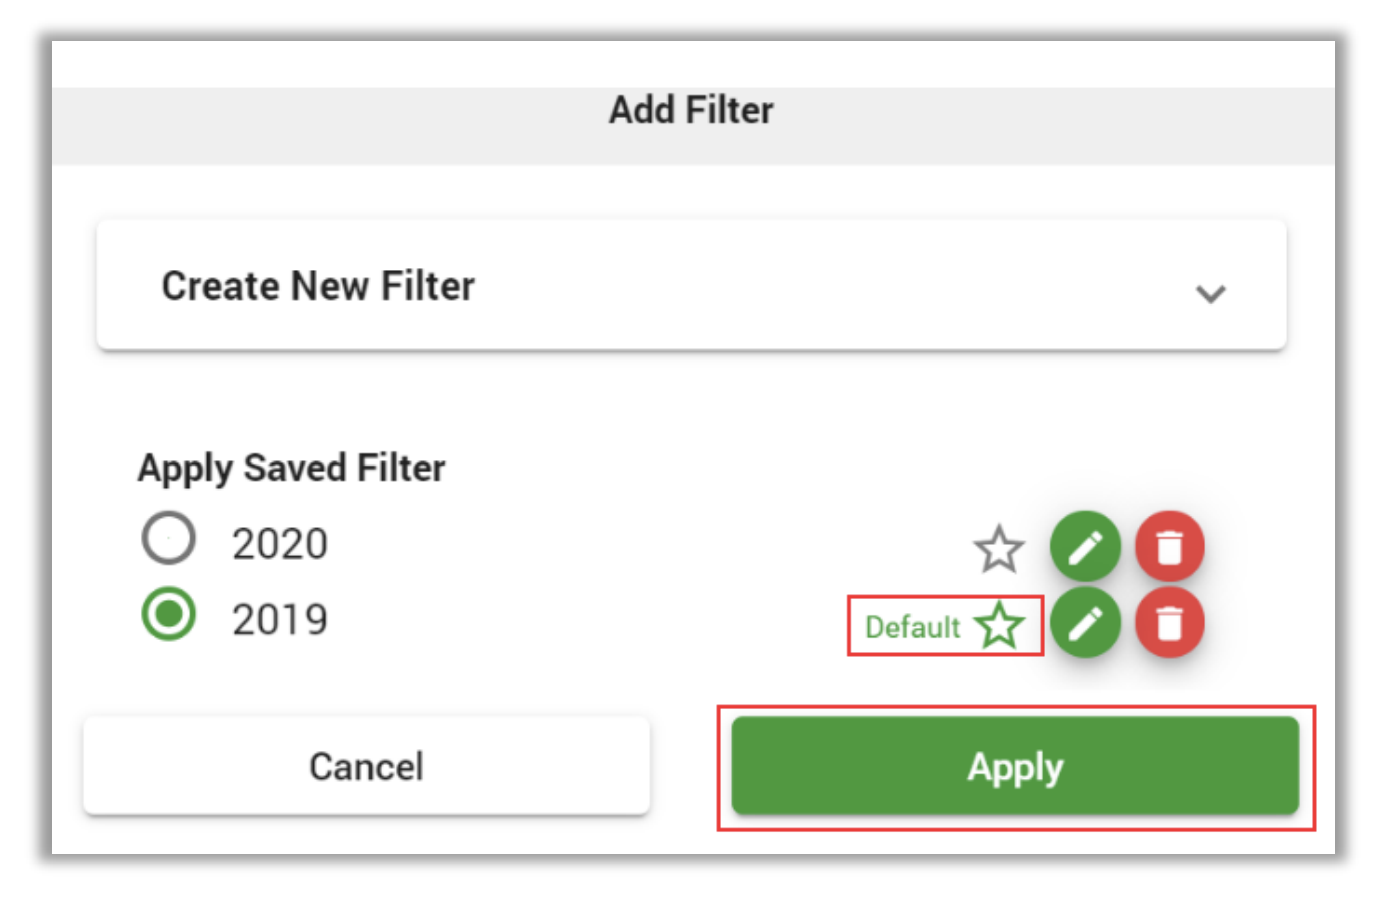Delete the 2020 saved filter

click(1169, 546)
